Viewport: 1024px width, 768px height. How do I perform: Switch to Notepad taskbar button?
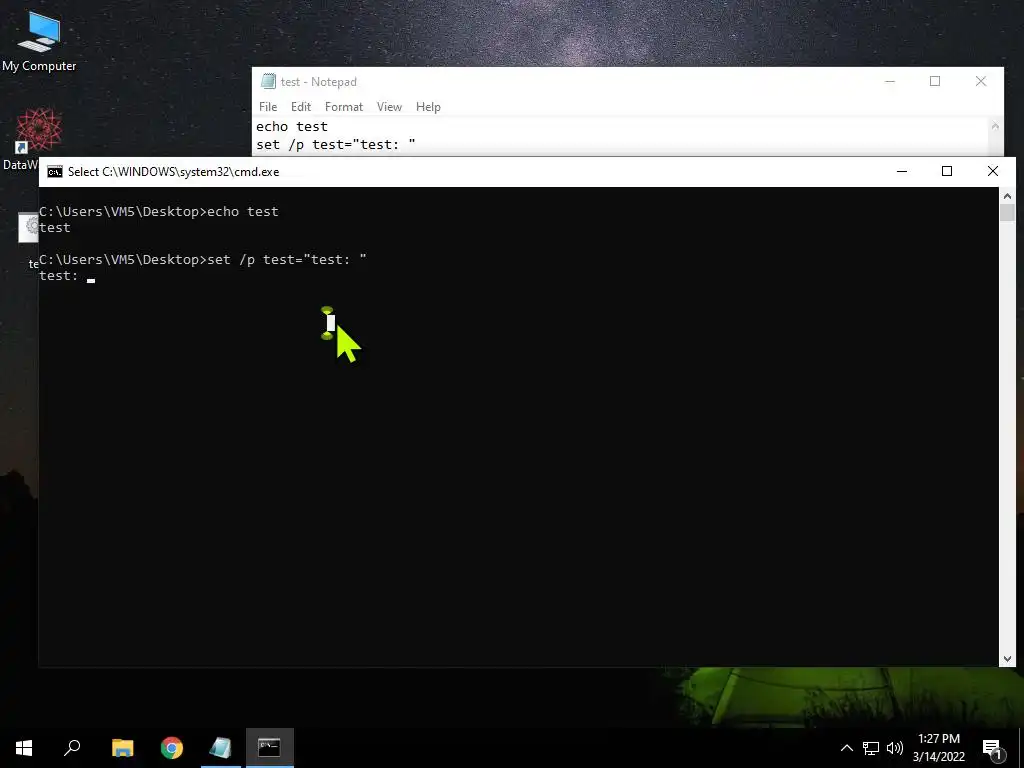point(221,748)
